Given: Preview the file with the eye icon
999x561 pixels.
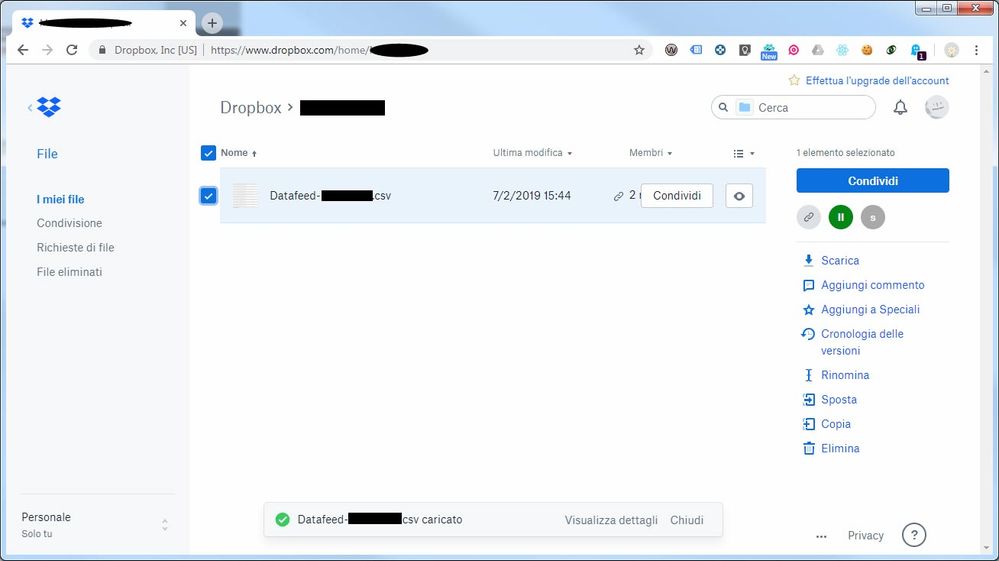Looking at the screenshot, I should [739, 196].
